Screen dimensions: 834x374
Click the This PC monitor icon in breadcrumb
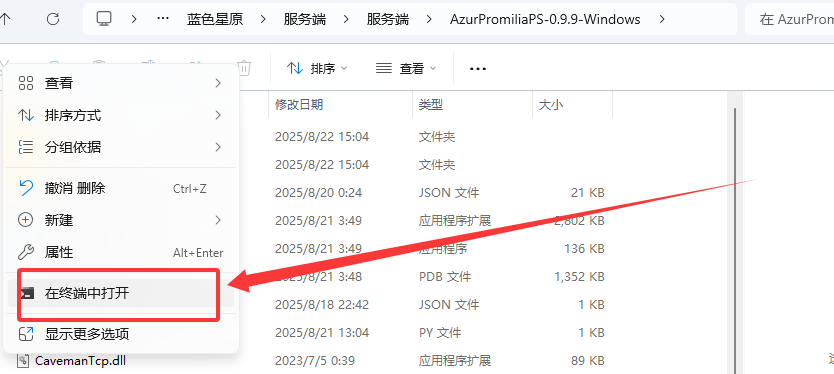[x=104, y=19]
